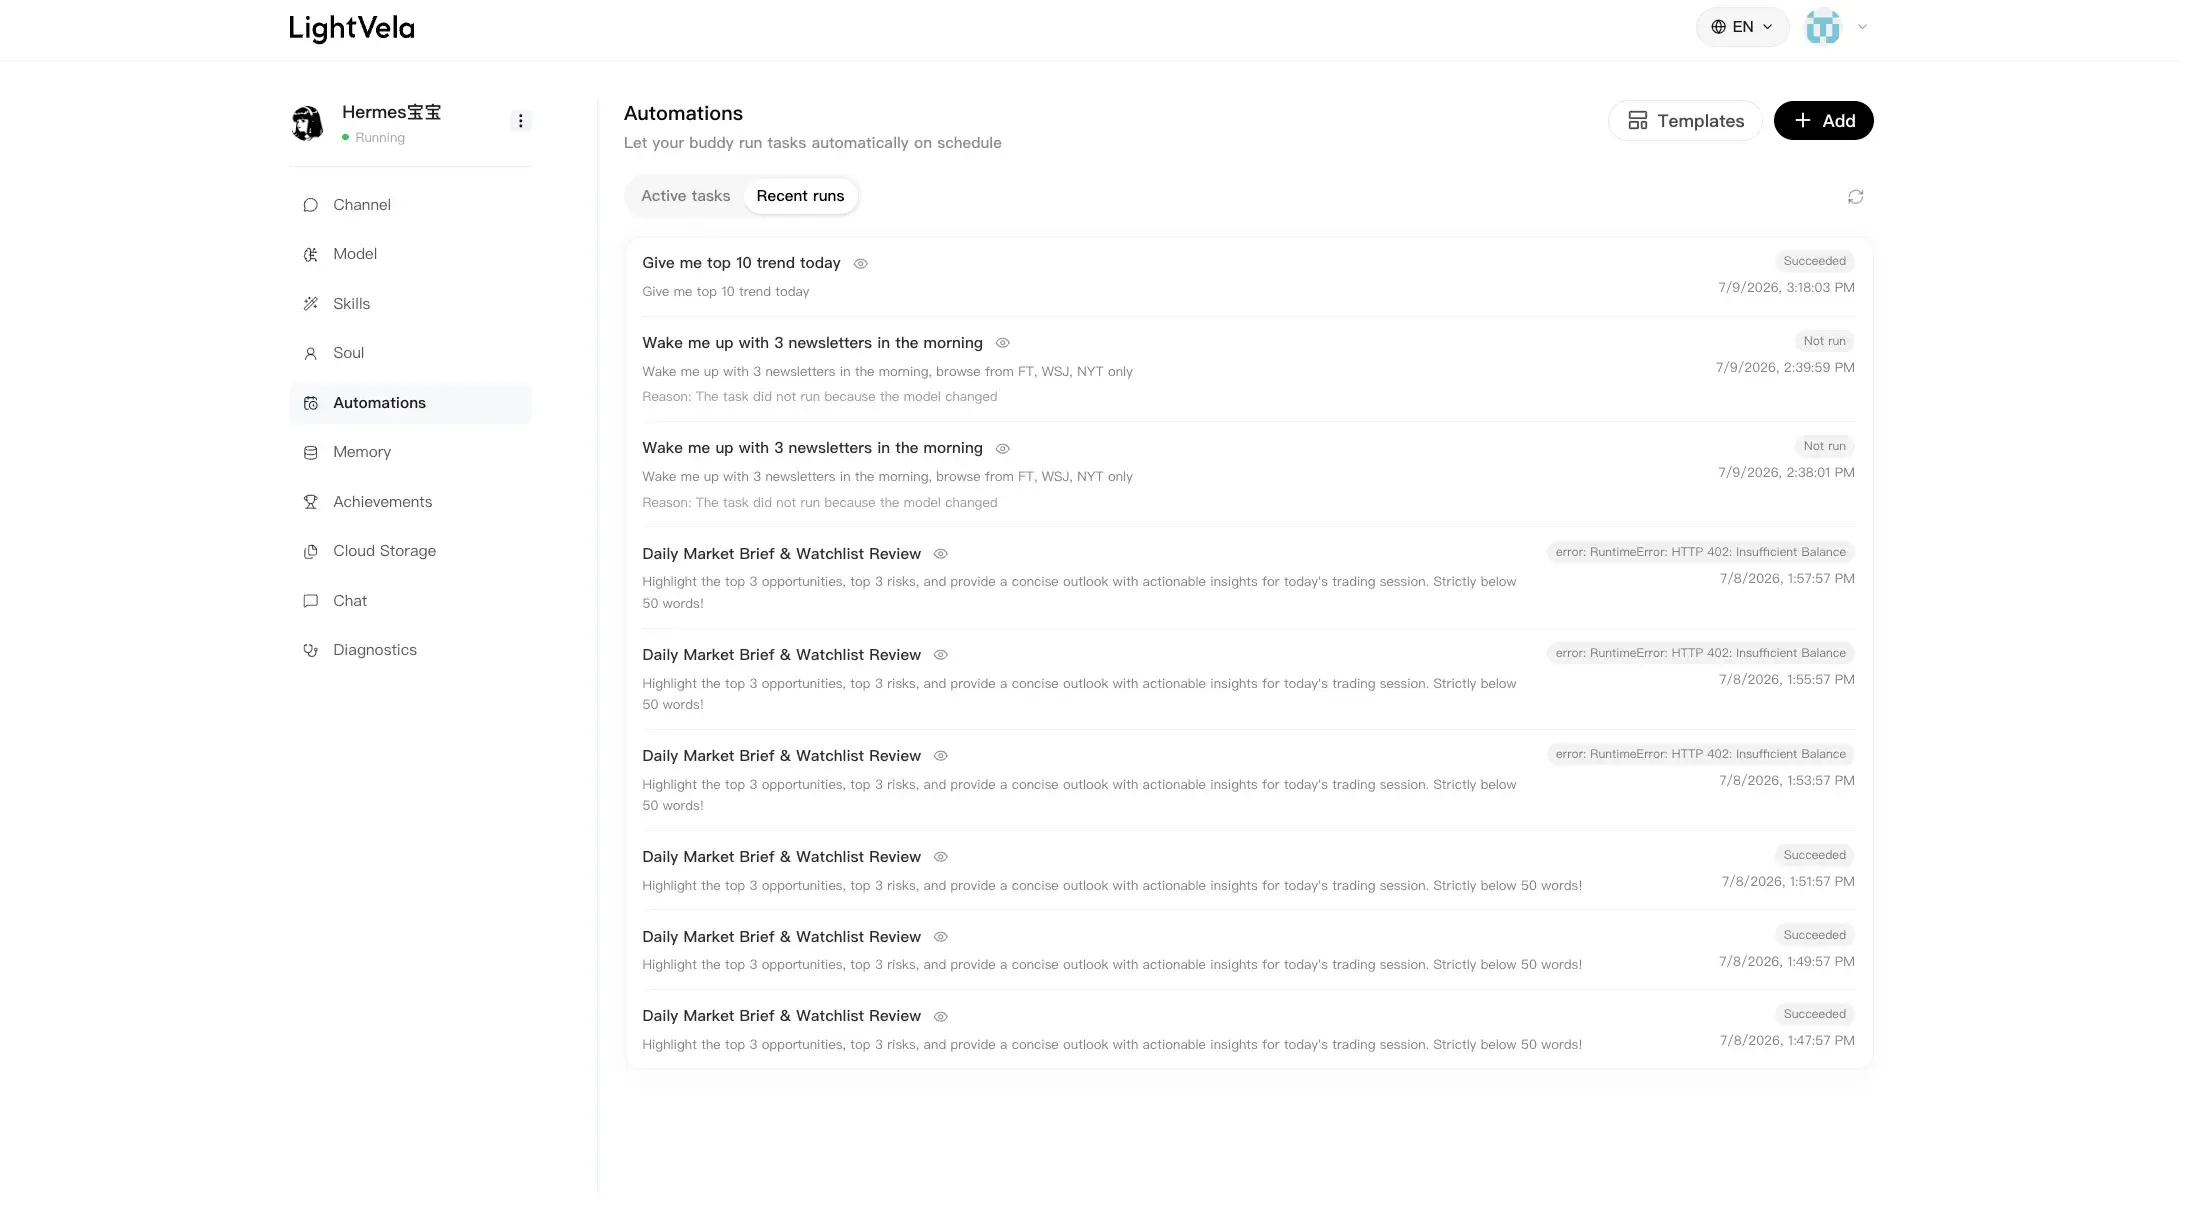2190x1216 pixels.
Task: Open the Channel section icon
Action: point(311,205)
